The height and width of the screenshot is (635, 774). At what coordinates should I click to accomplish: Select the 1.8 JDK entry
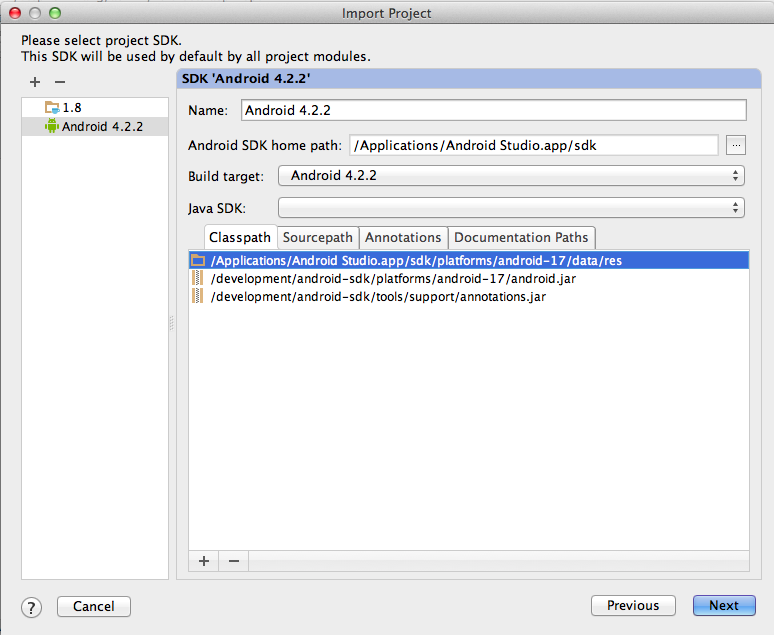(x=95, y=107)
